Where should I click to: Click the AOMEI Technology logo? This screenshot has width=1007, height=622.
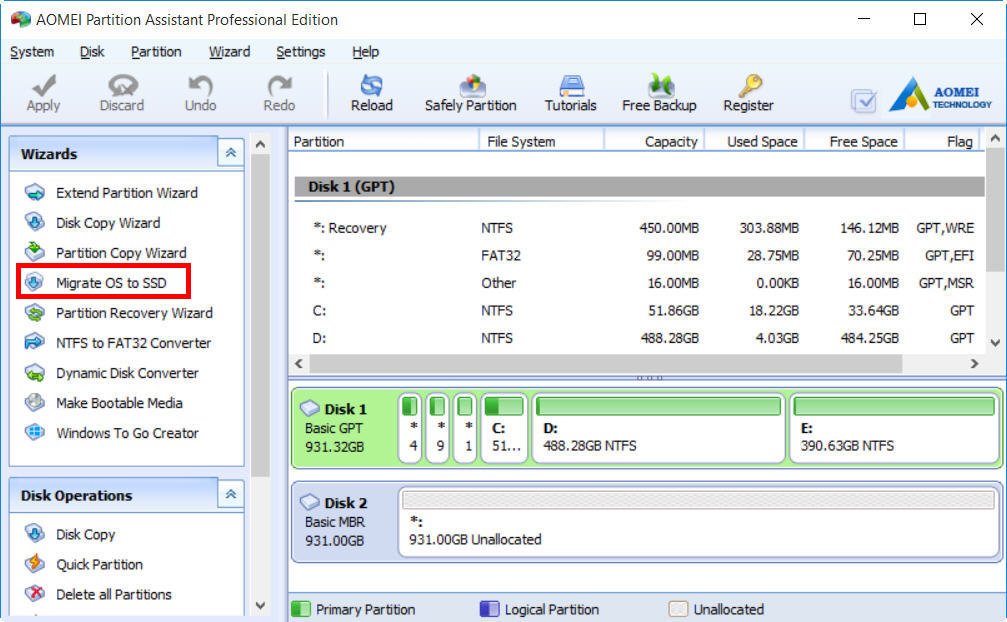click(x=940, y=95)
